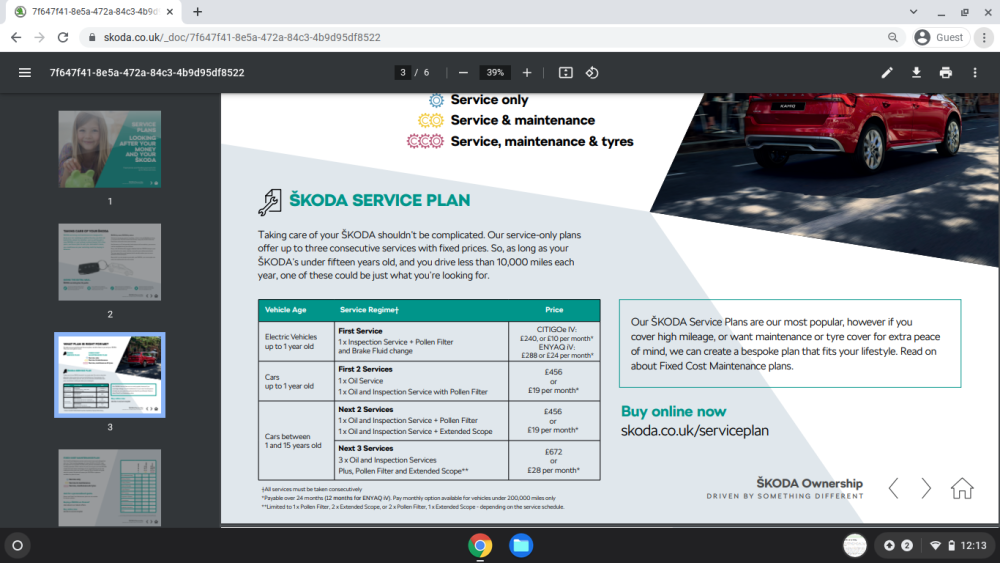This screenshot has width=1000, height=563.
Task: Select page 2 thumbnail
Action: 110,262
